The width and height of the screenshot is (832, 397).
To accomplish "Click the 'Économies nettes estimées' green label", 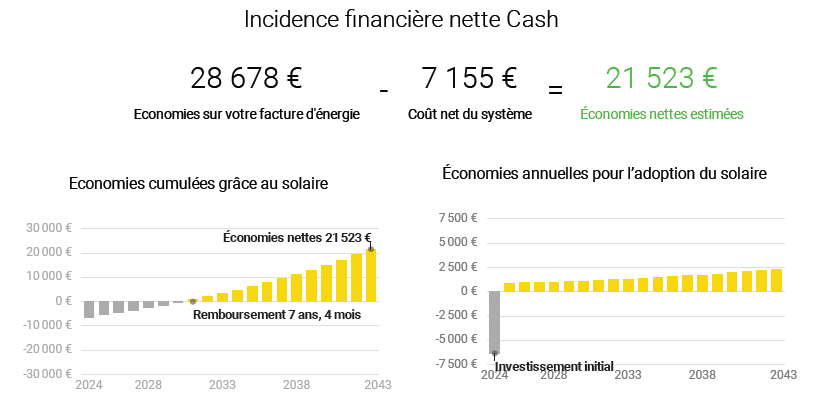I will [662, 114].
